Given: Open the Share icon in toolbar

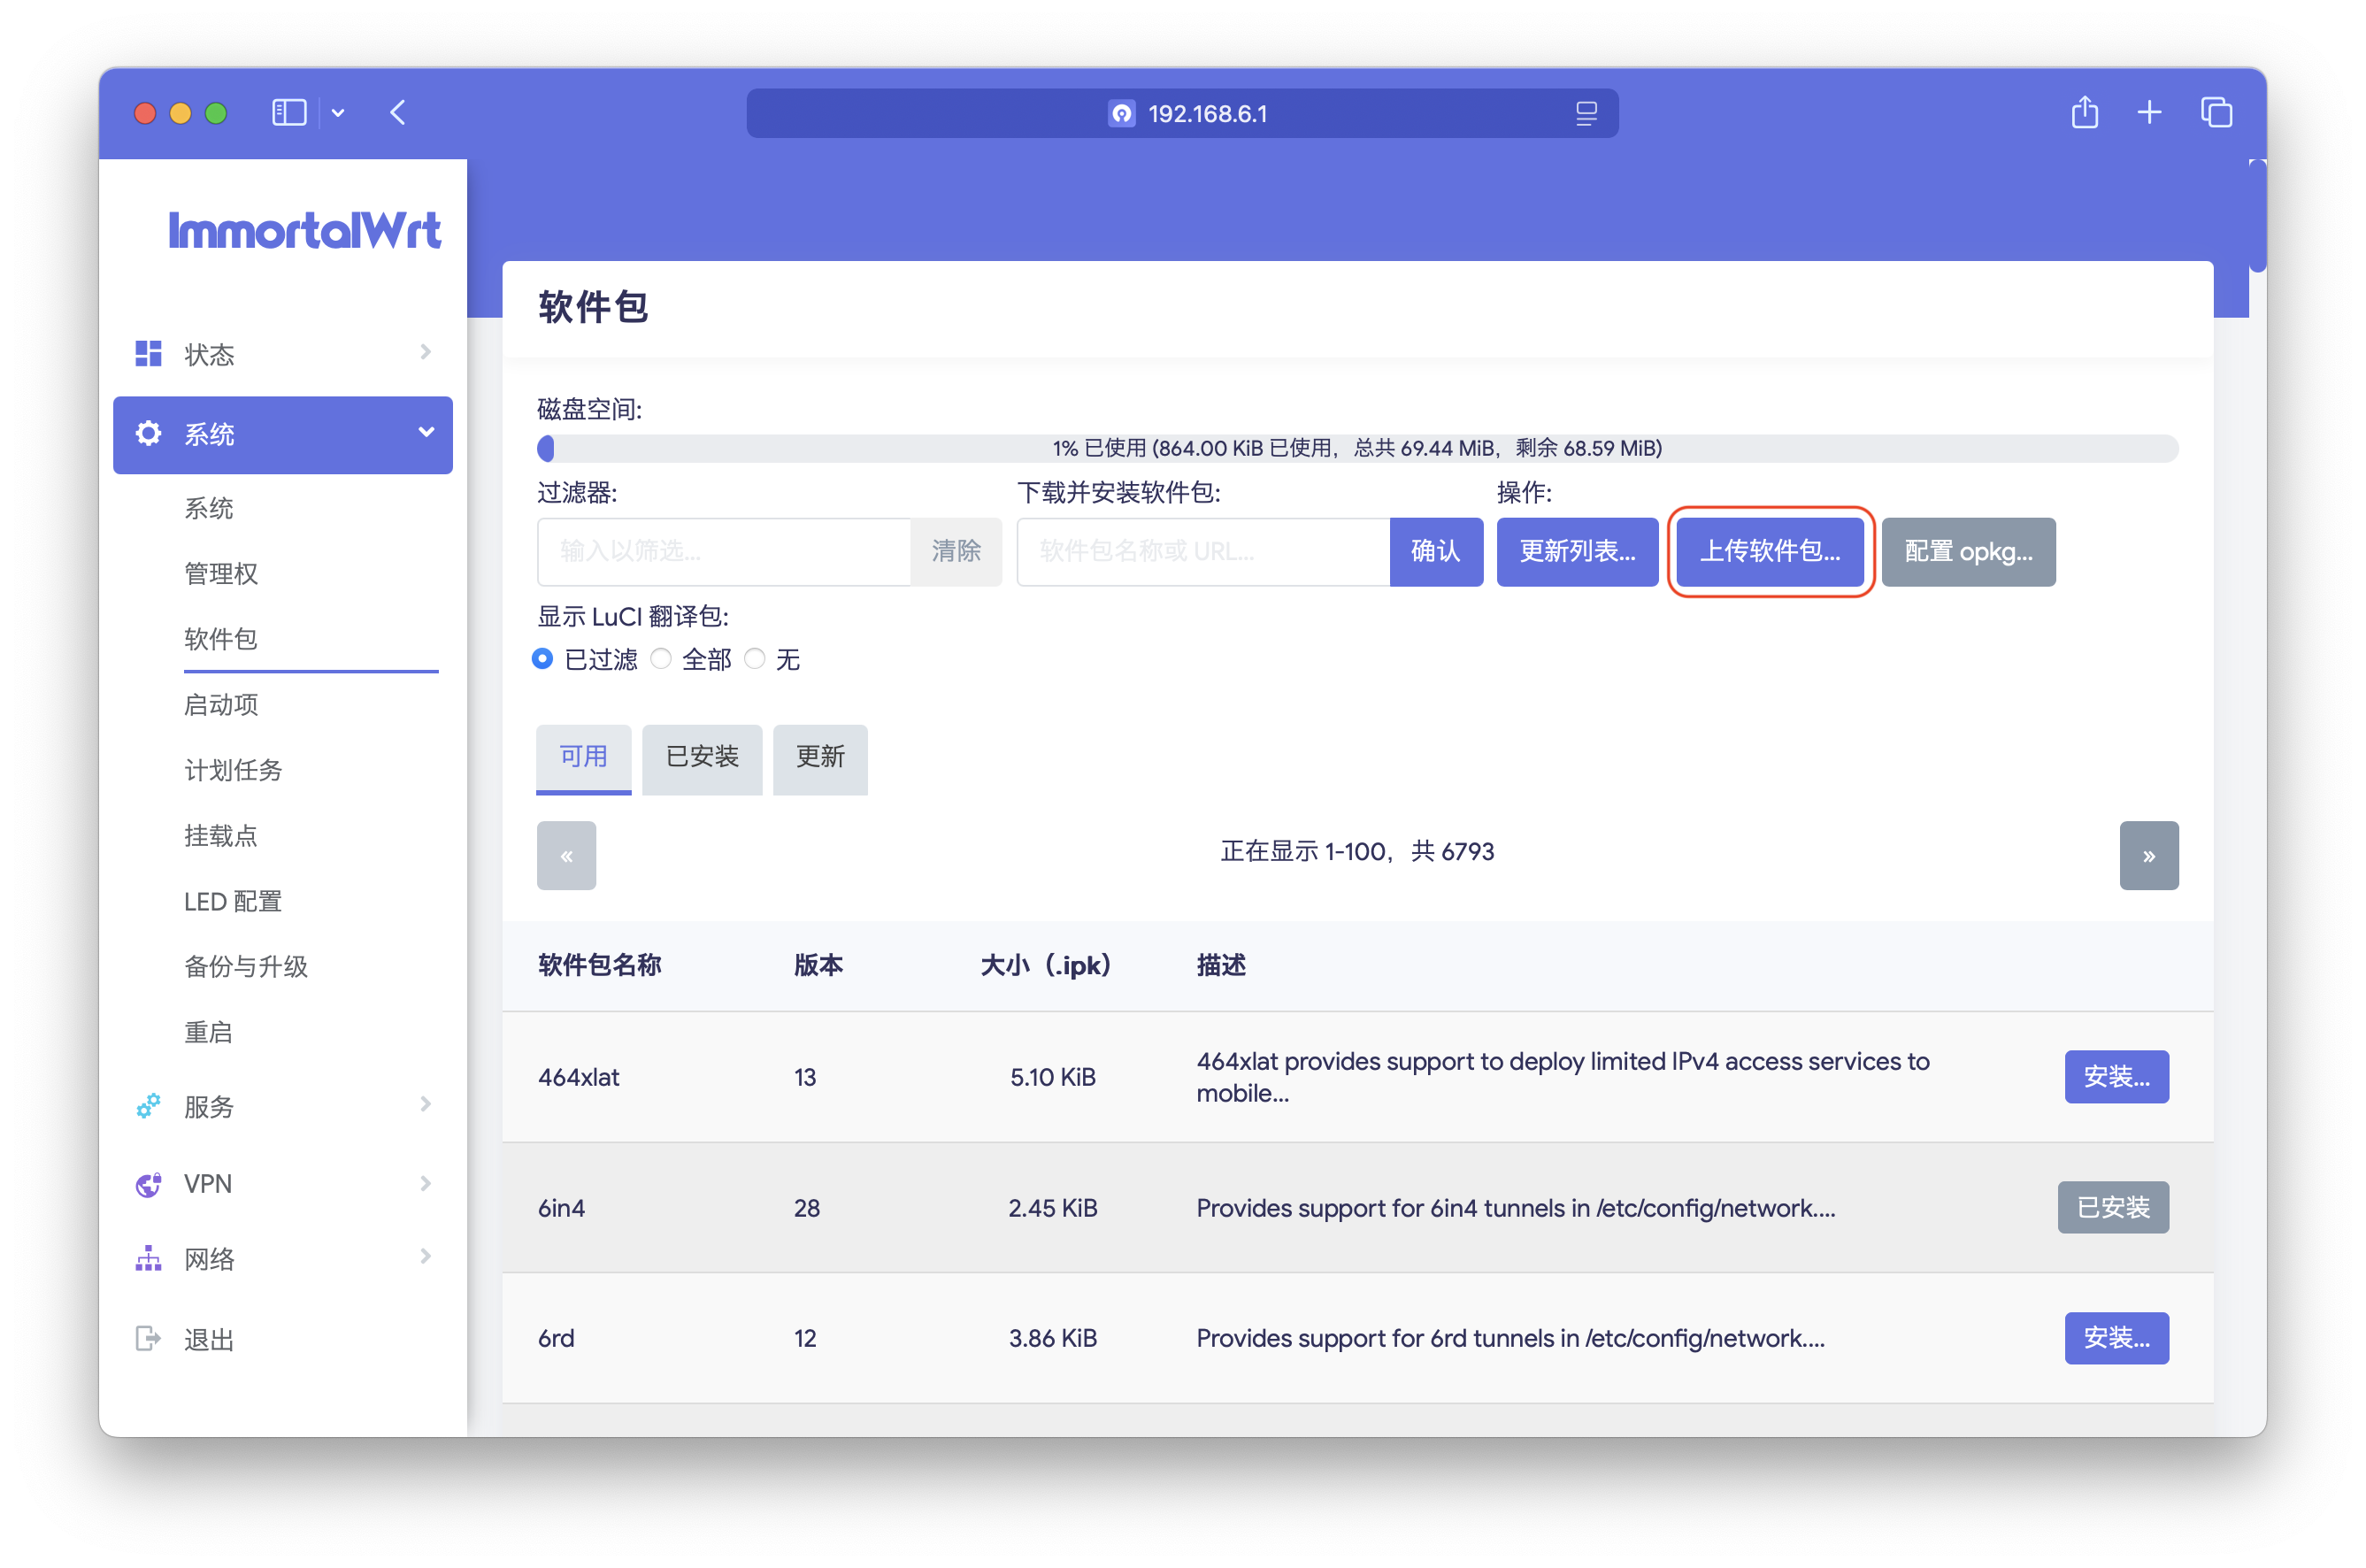Looking at the screenshot, I should [2084, 113].
